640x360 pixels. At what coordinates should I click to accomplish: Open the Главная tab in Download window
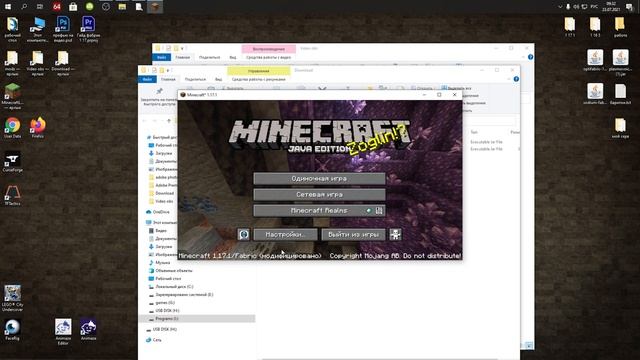[168, 79]
